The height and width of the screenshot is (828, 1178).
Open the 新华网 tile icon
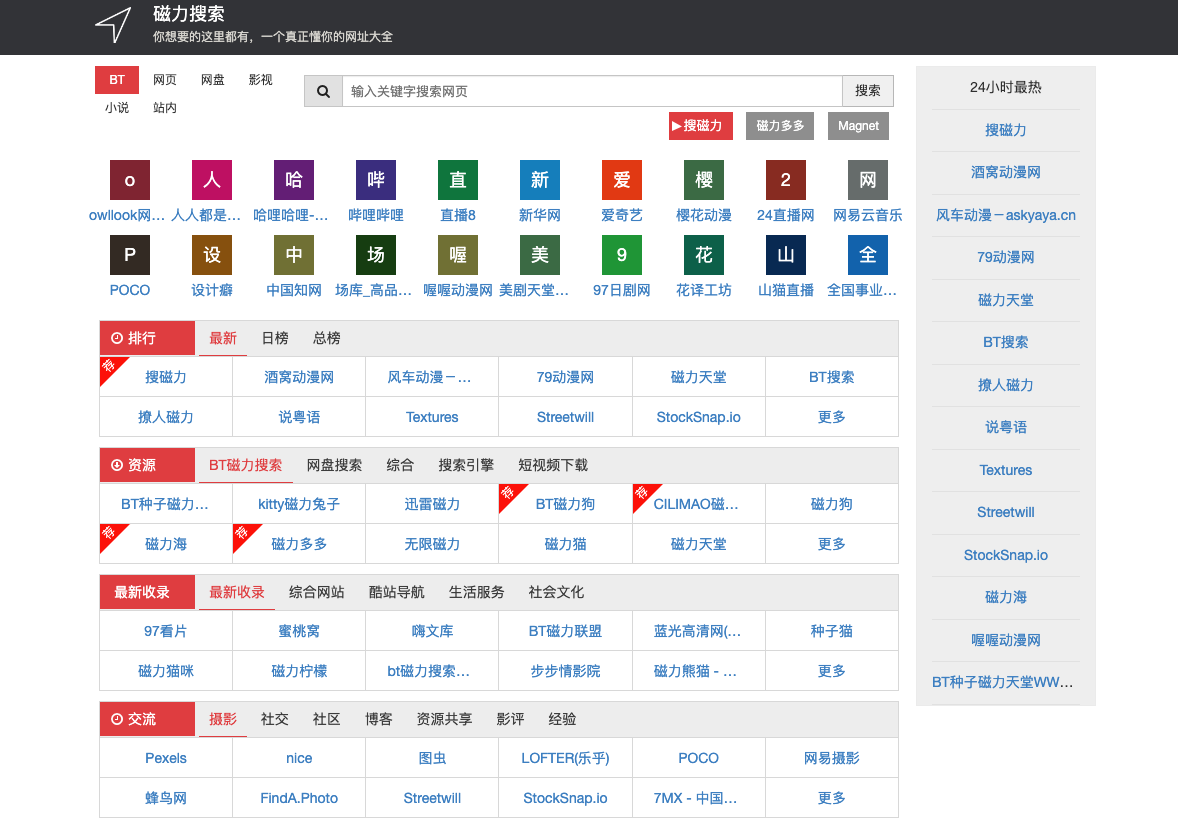(539, 180)
